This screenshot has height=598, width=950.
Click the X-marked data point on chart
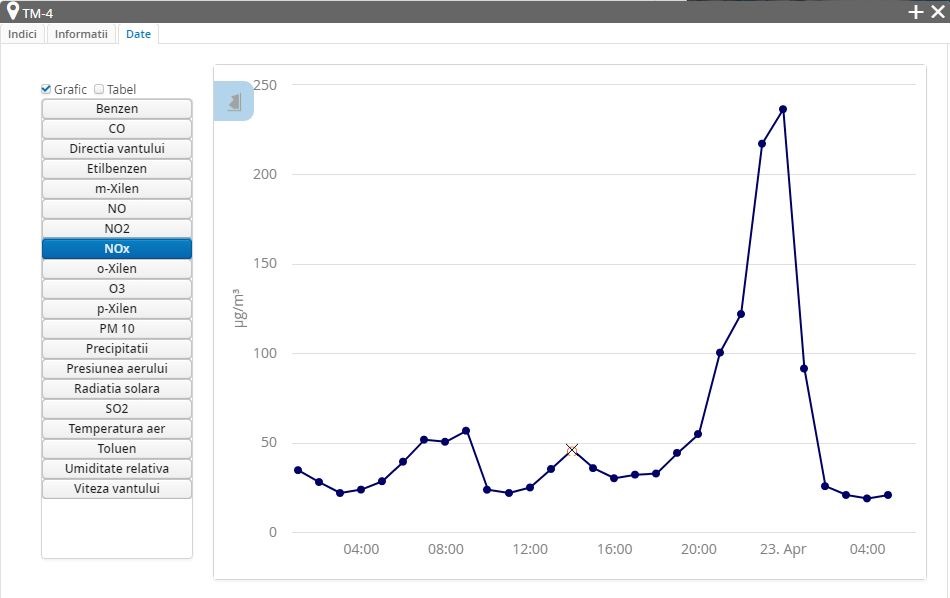572,450
